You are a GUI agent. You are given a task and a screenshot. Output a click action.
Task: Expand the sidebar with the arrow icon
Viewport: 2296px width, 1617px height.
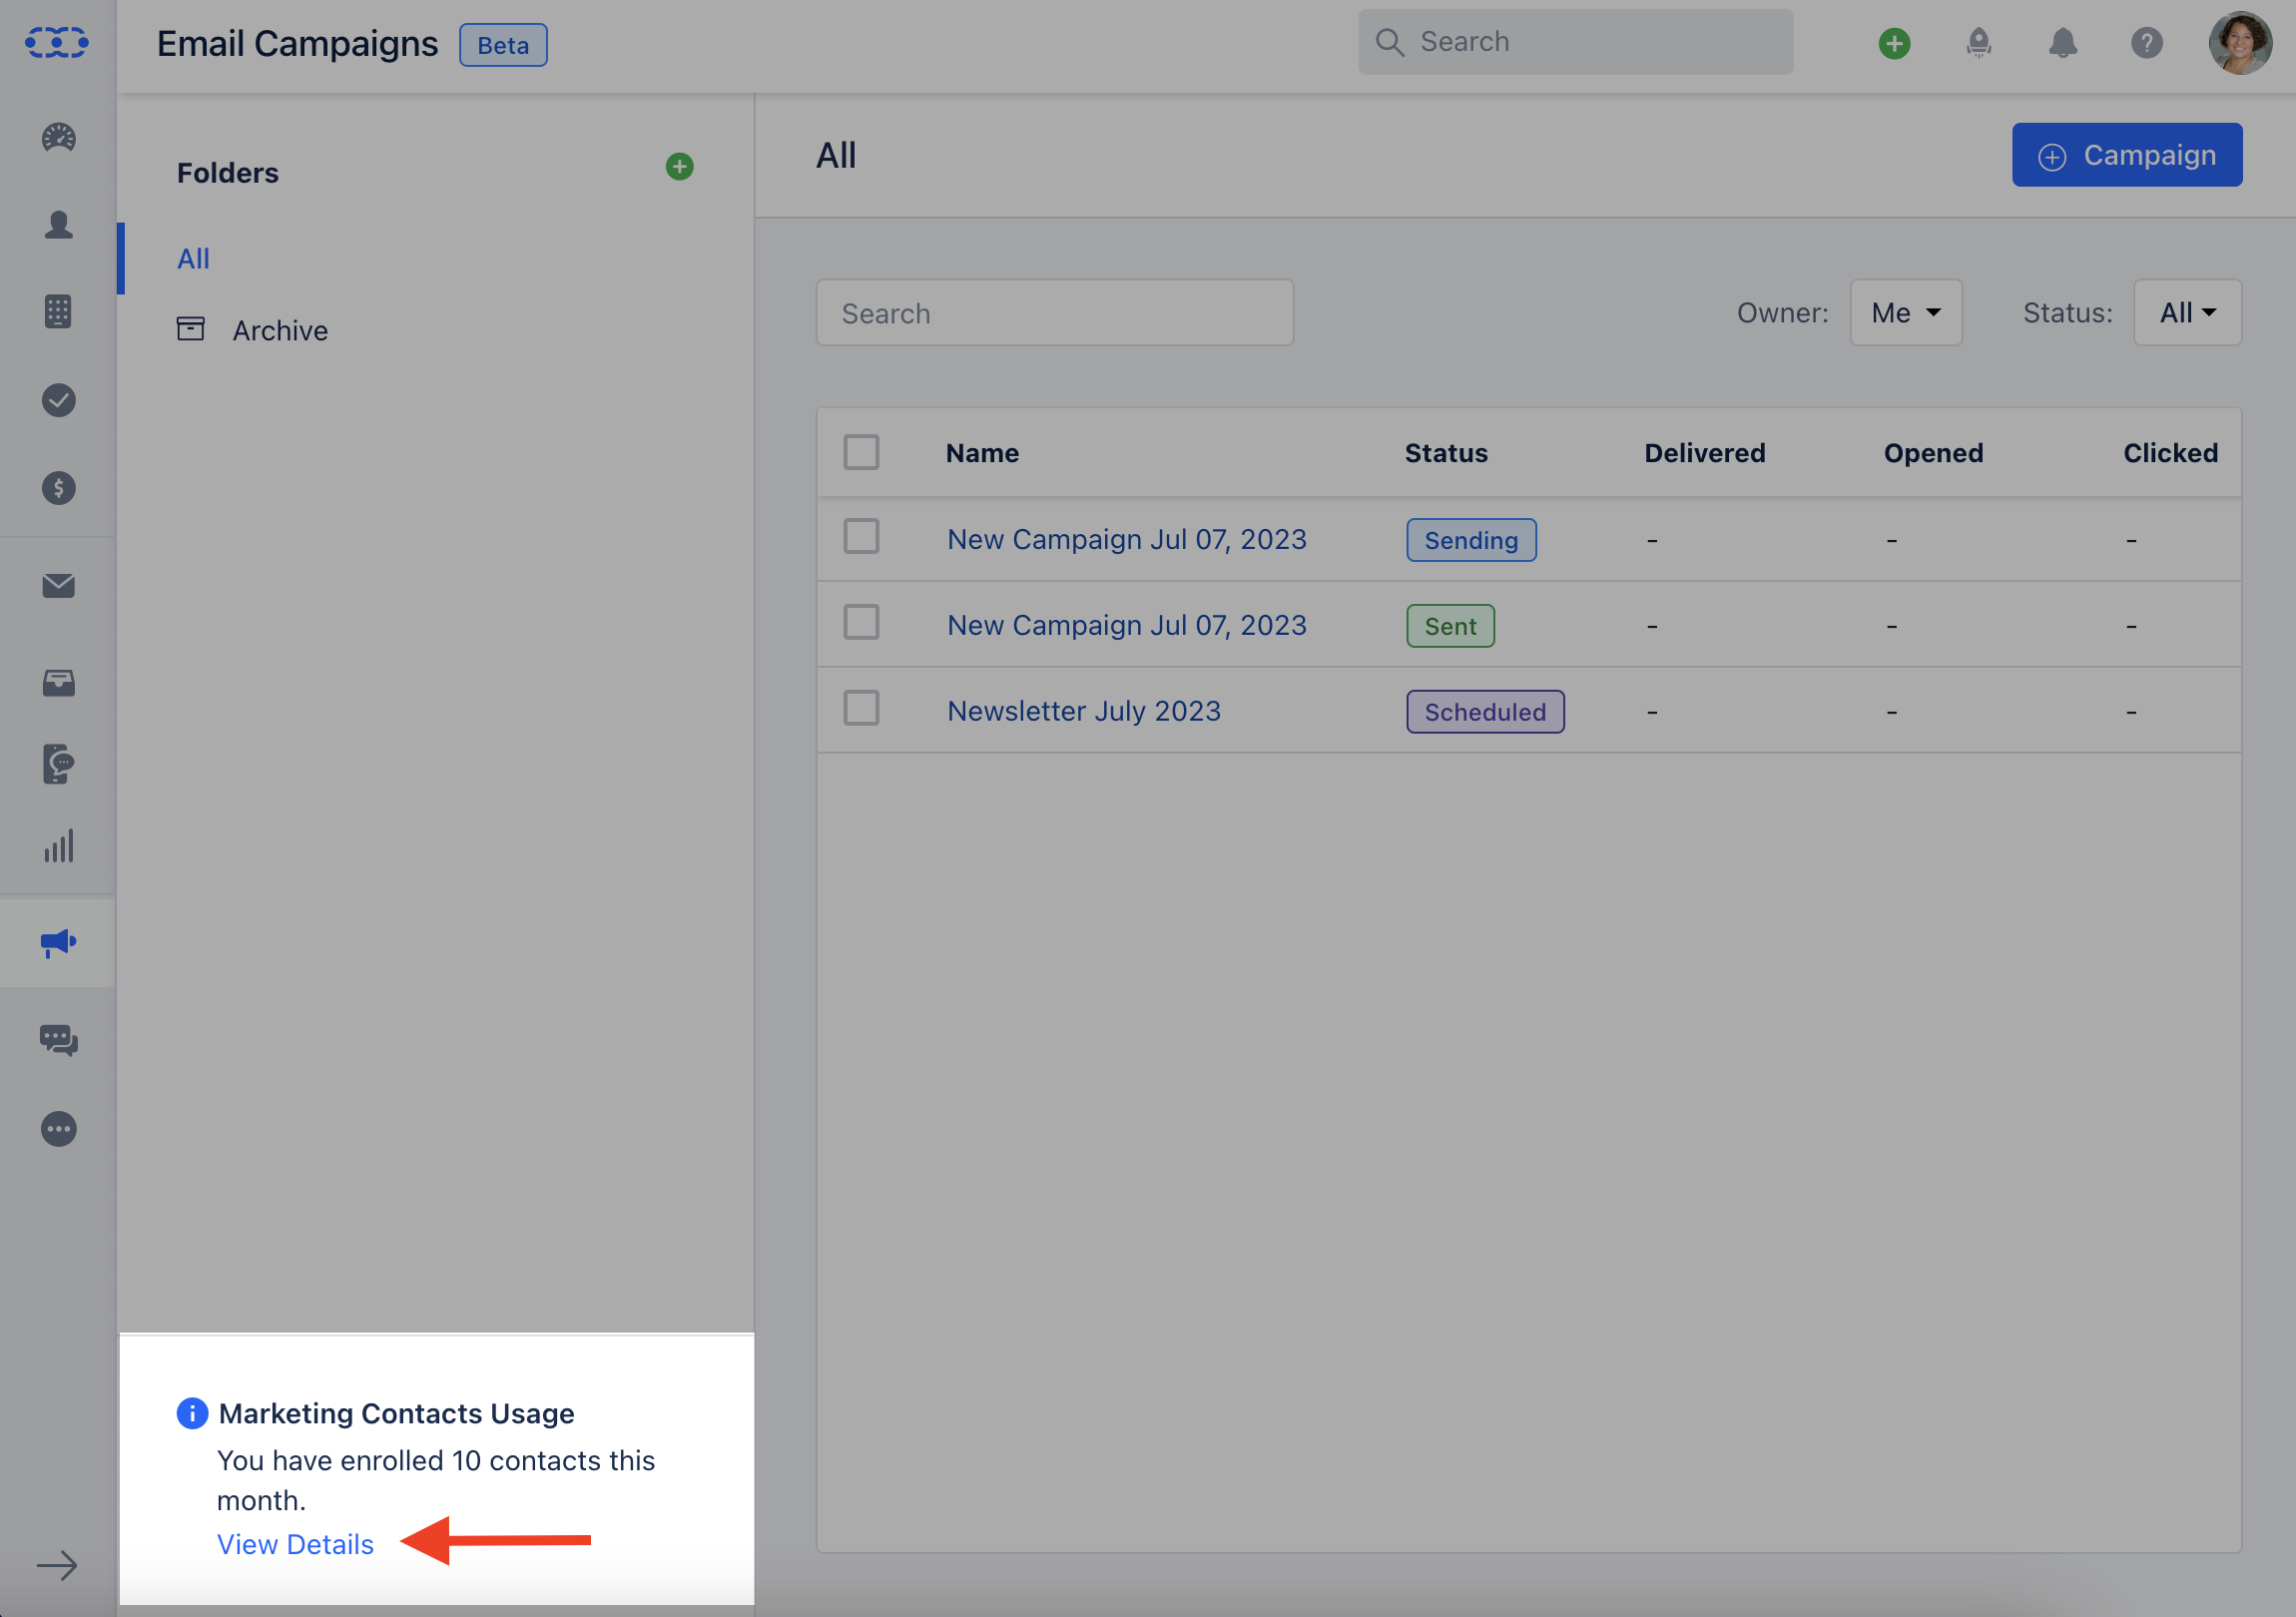pos(57,1566)
